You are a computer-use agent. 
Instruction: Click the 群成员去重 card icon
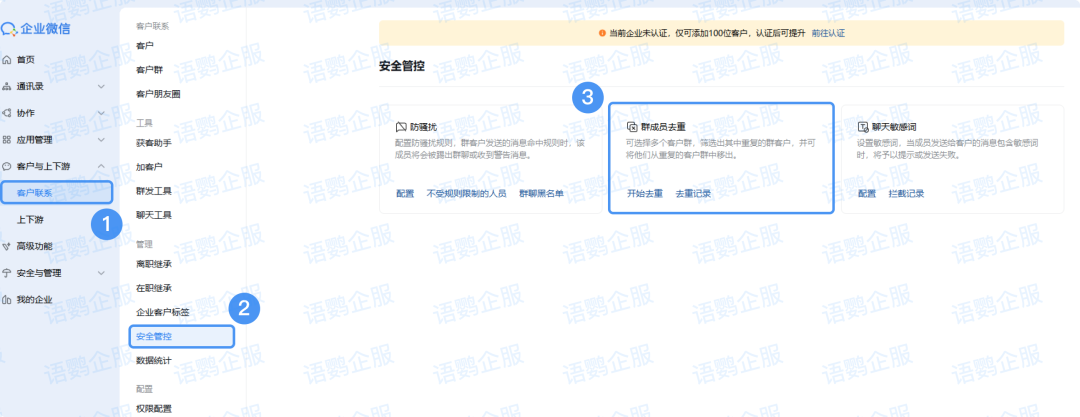pos(632,128)
